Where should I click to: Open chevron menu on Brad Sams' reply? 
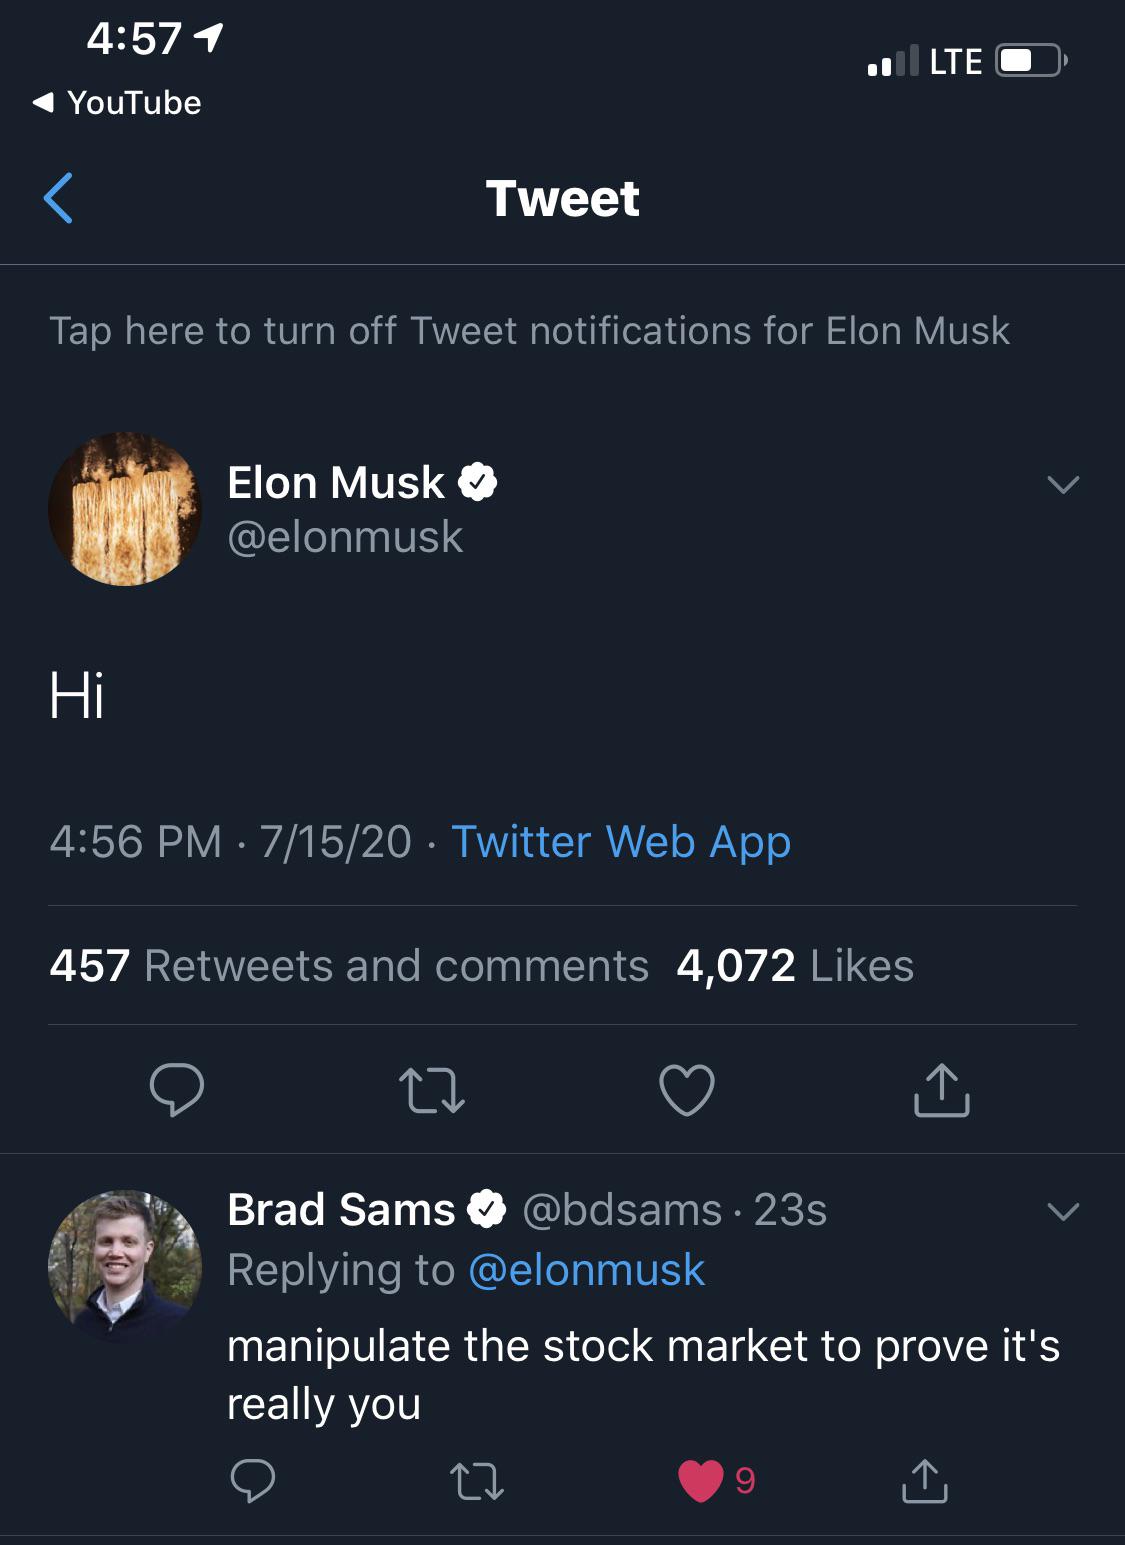(1063, 1212)
